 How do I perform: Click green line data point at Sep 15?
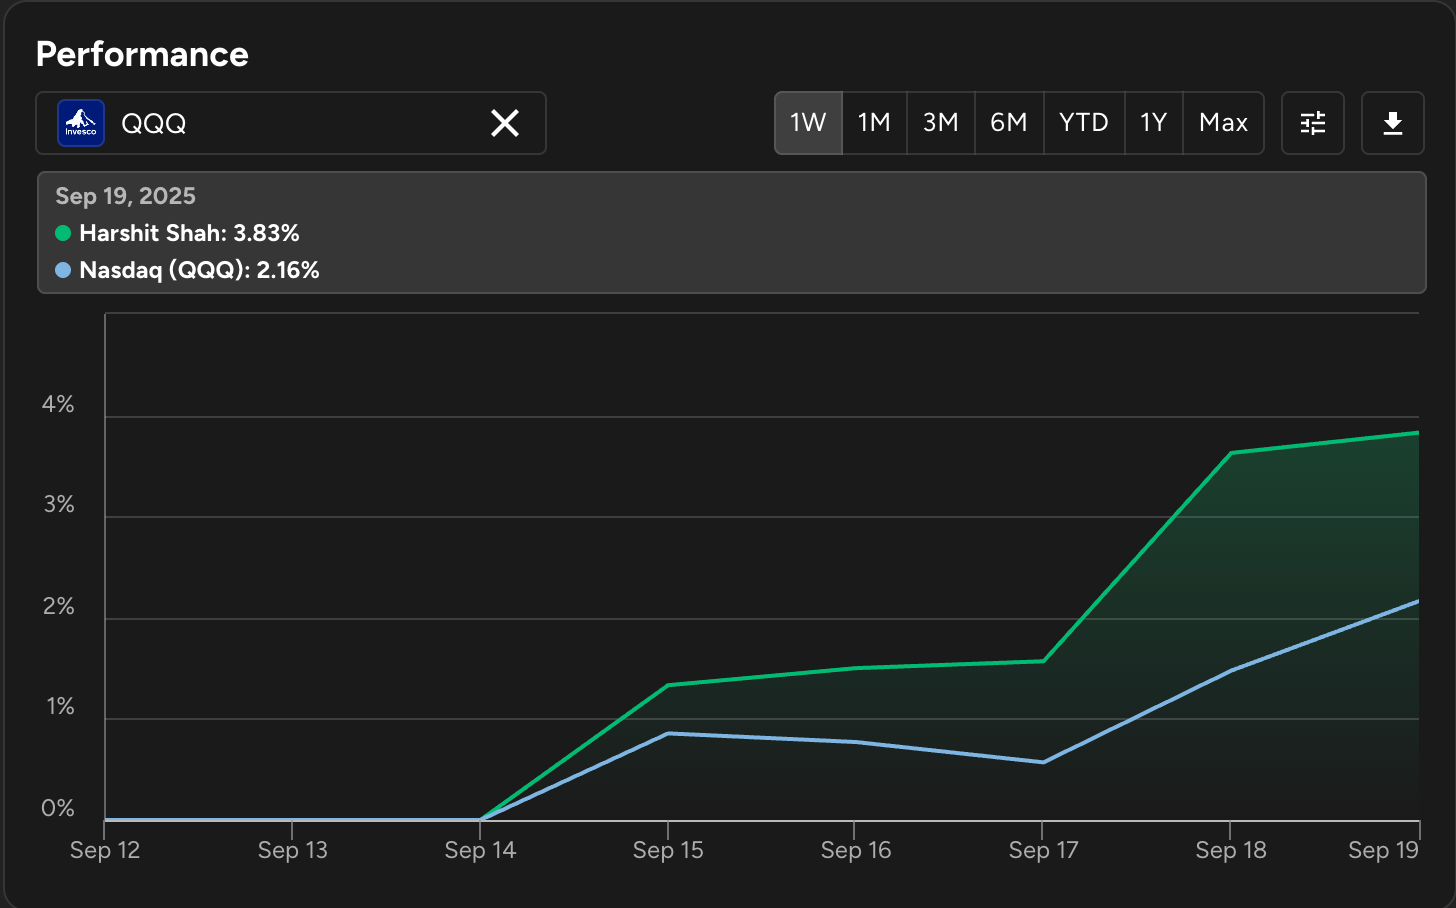point(668,685)
